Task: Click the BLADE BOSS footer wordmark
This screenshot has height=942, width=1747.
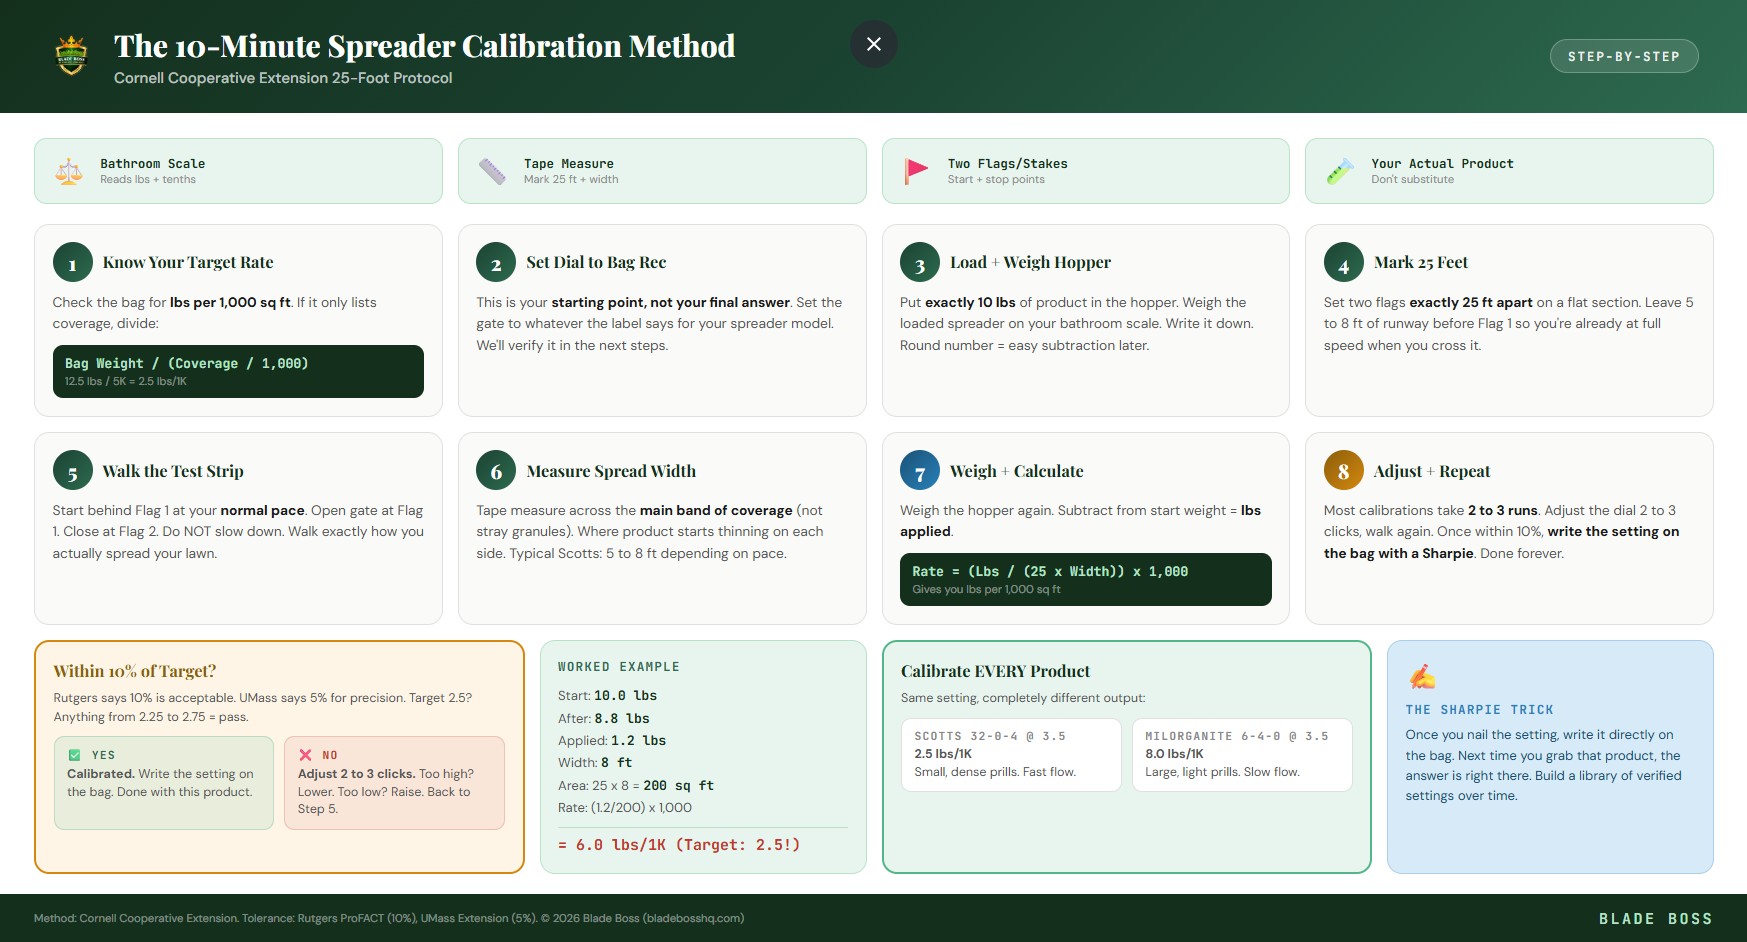Action: [1655, 917]
